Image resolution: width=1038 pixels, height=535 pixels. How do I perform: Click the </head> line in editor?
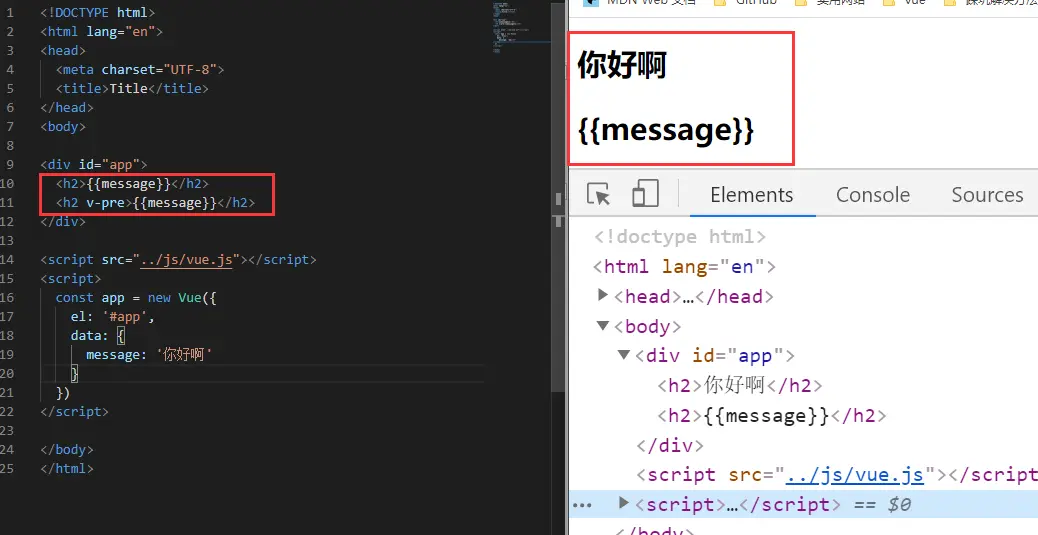click(66, 107)
